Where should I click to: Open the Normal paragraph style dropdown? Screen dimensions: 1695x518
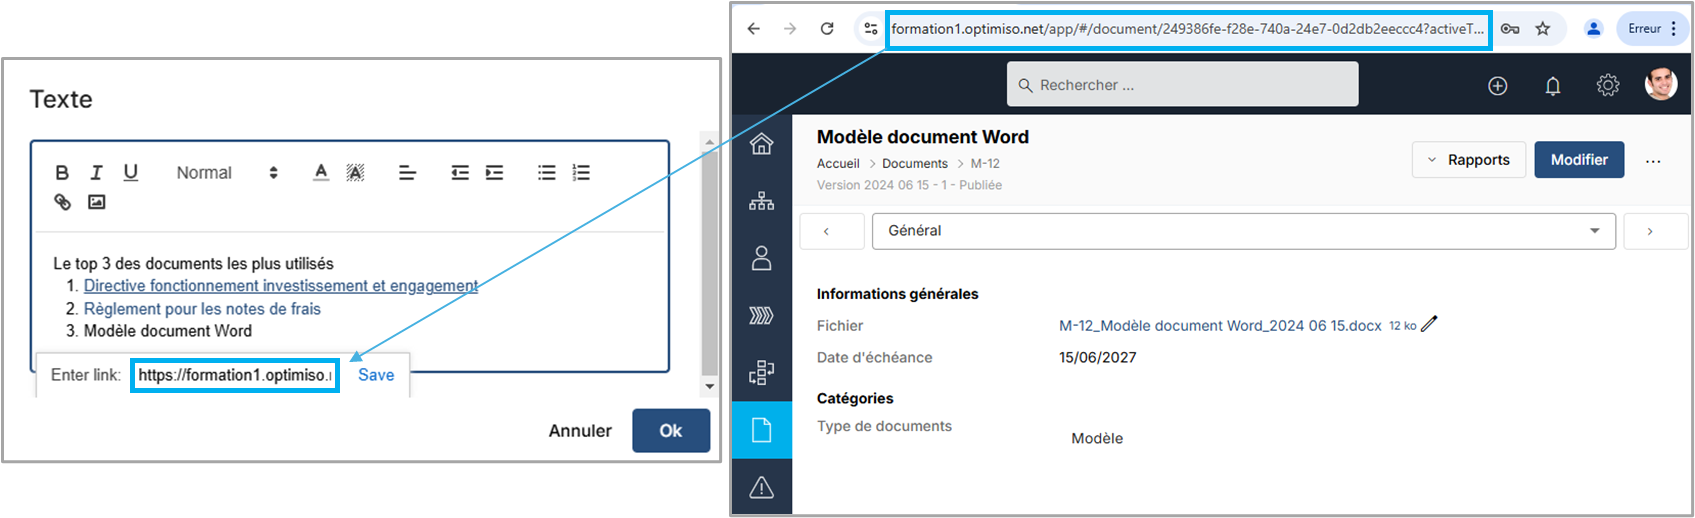click(226, 173)
